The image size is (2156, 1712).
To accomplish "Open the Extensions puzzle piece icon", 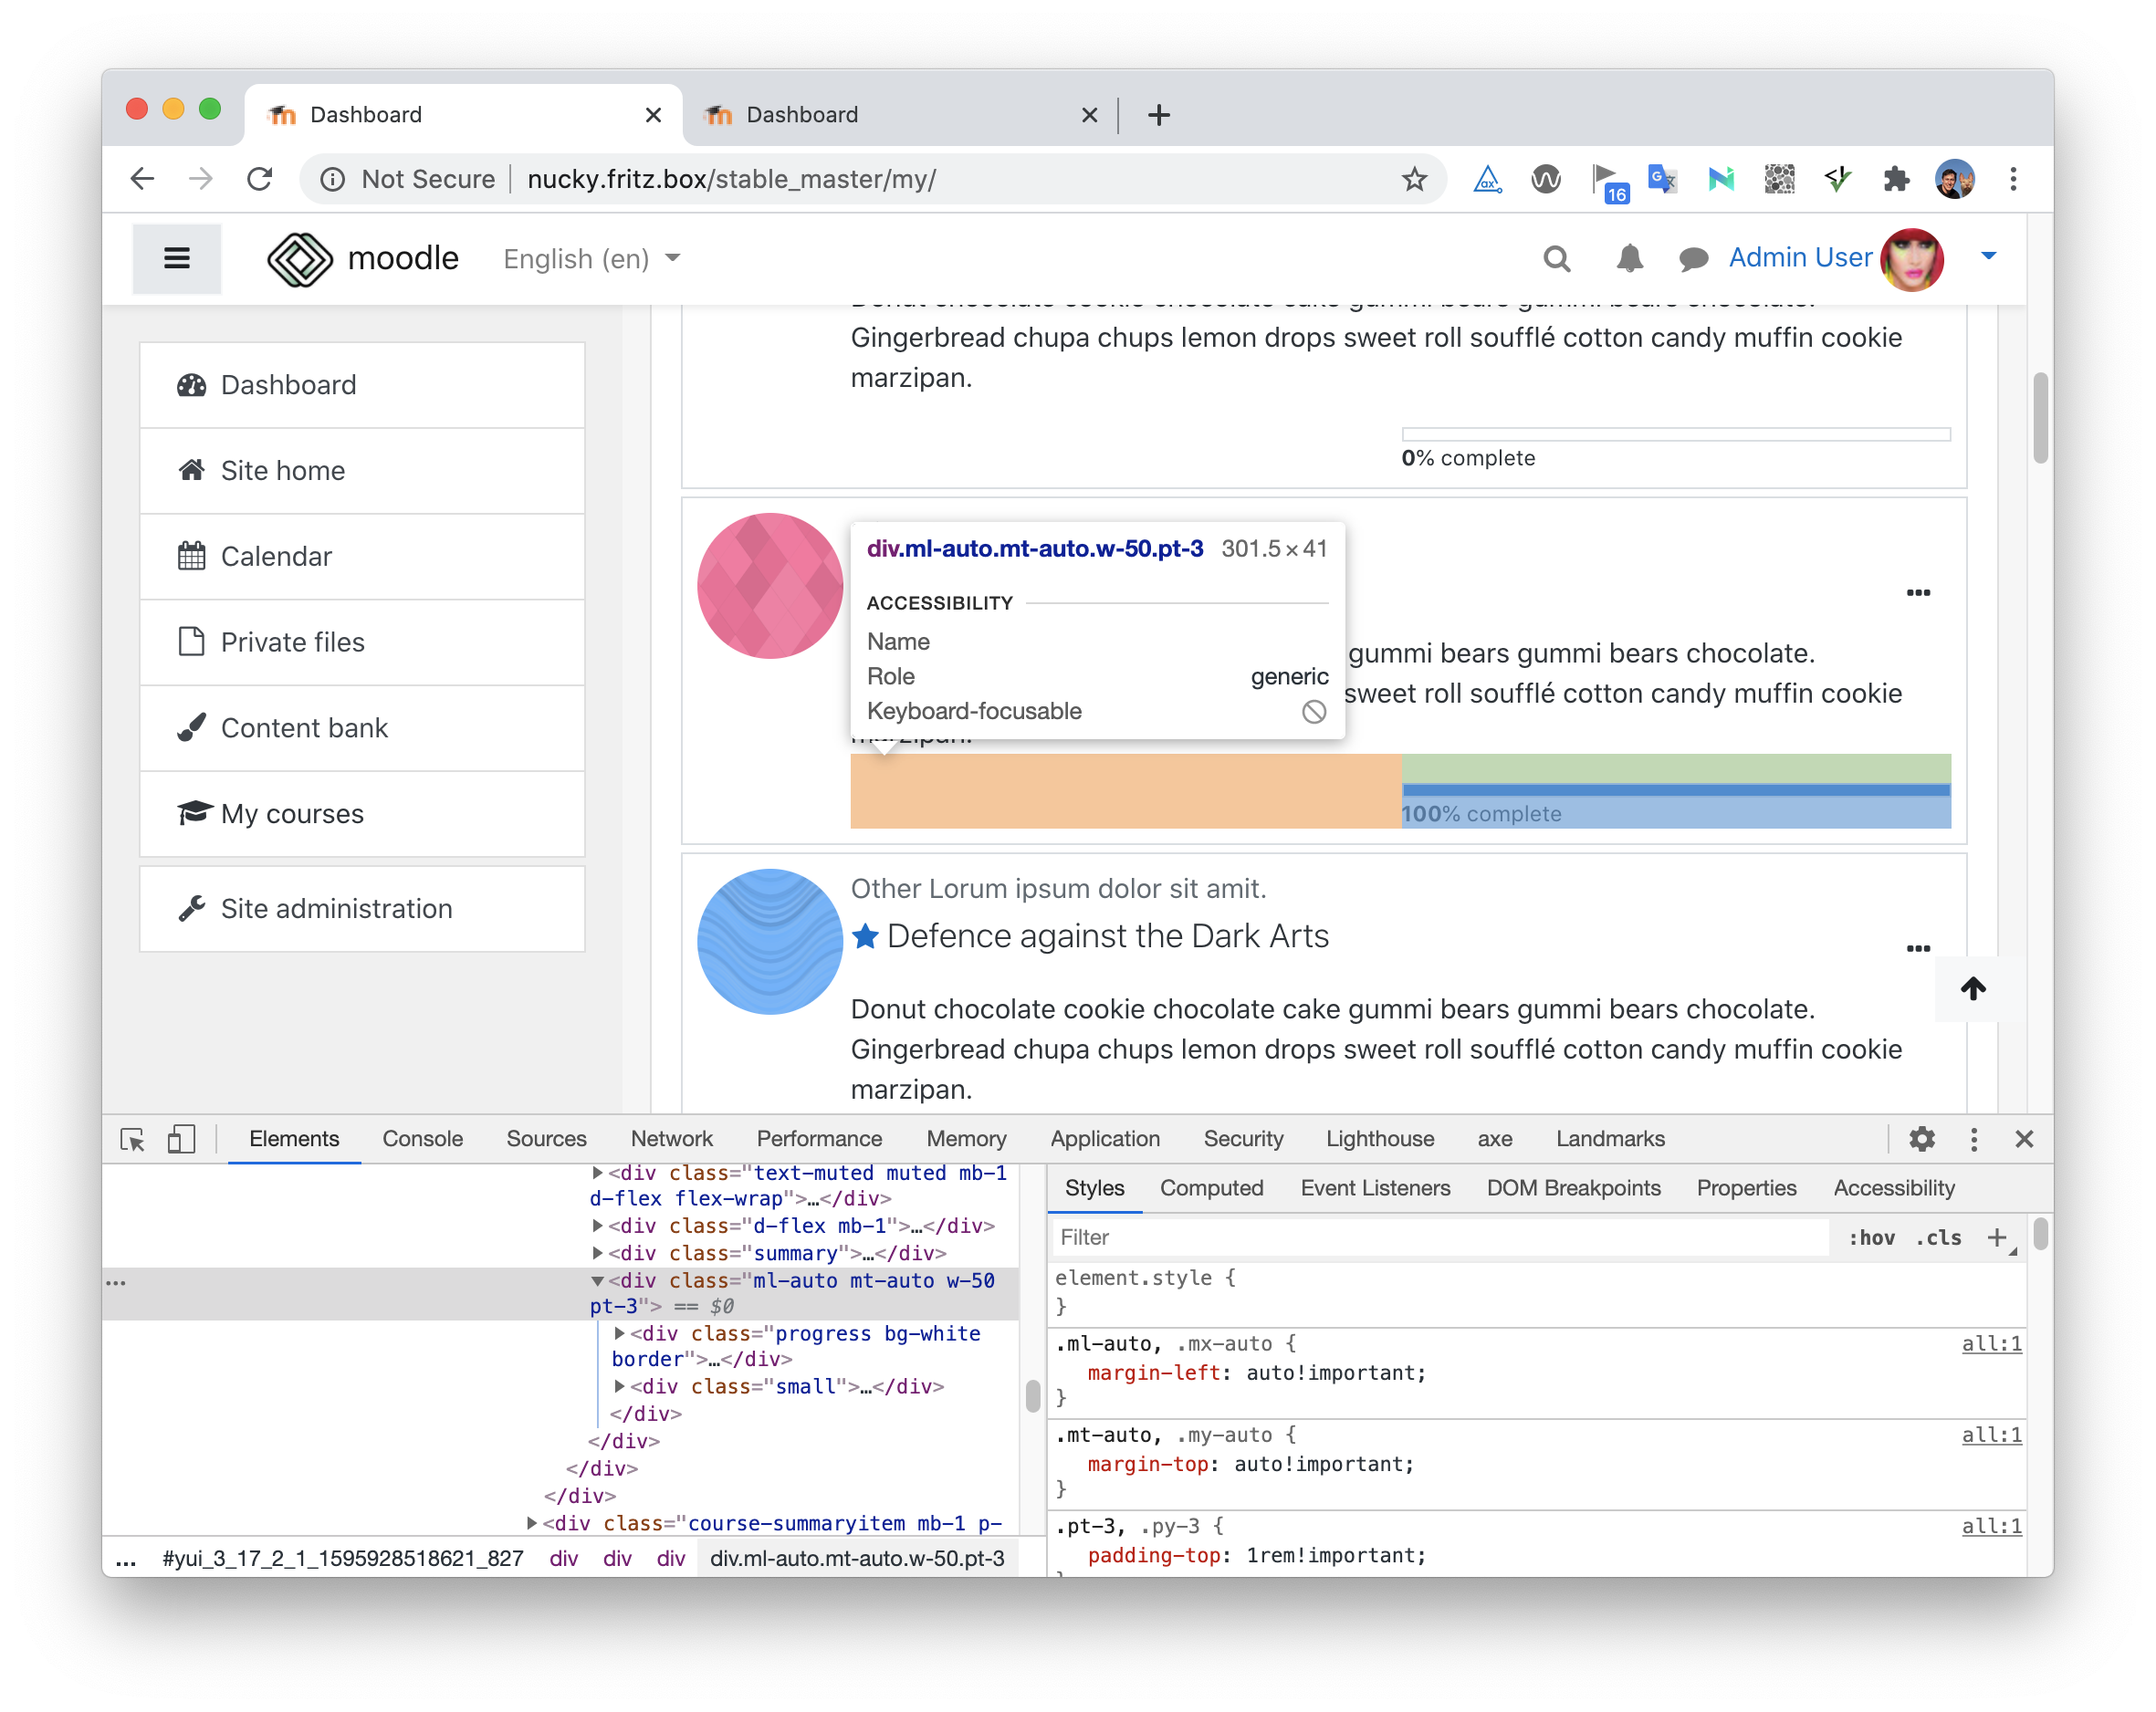I will pos(1896,179).
